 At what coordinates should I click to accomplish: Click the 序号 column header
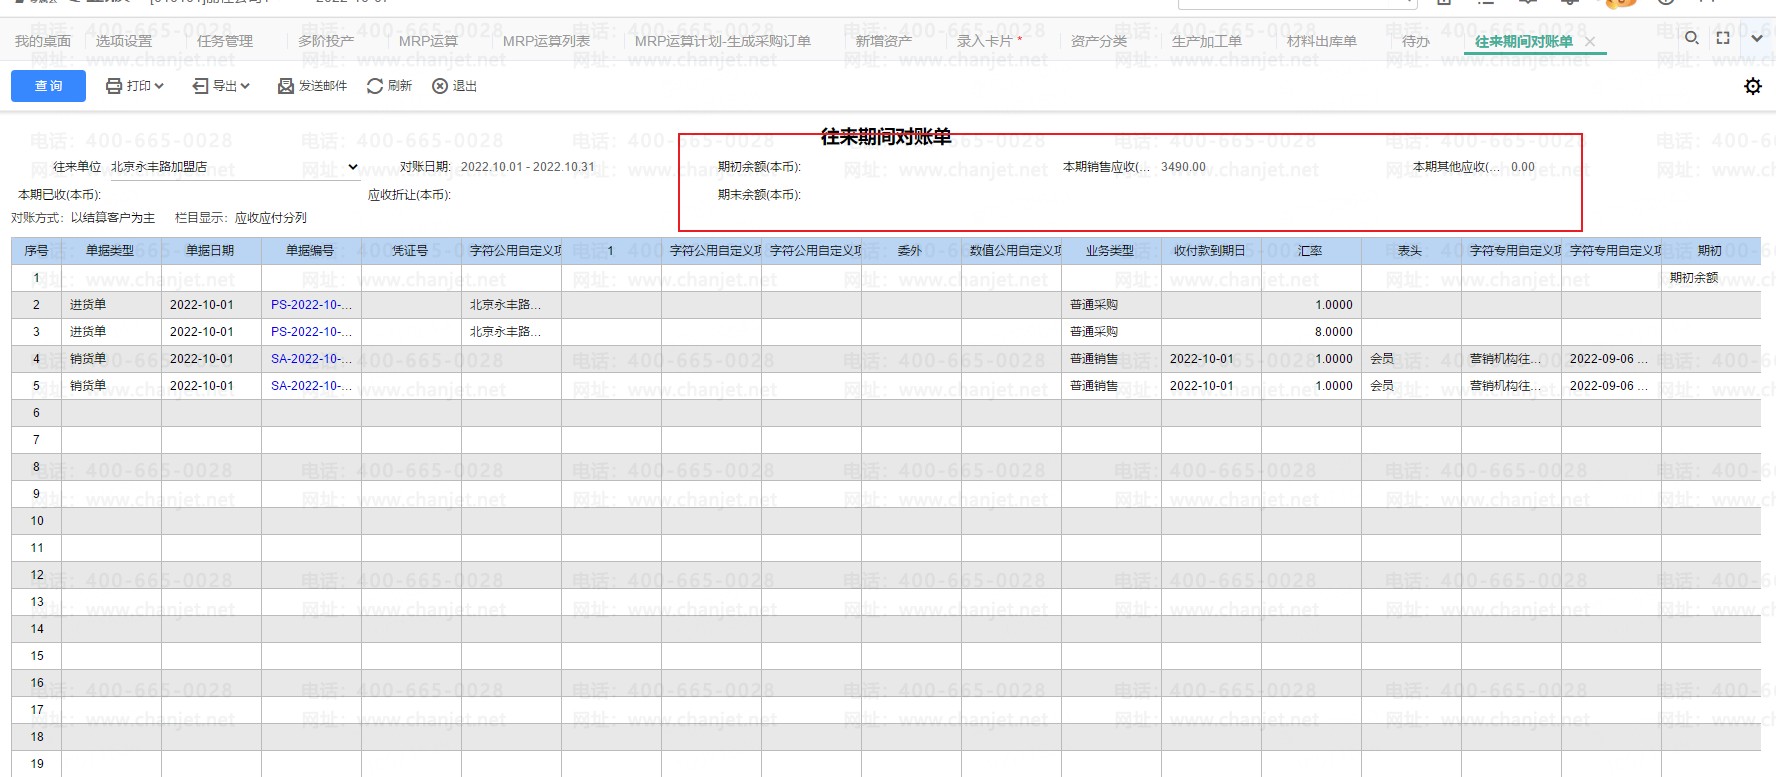tap(36, 251)
